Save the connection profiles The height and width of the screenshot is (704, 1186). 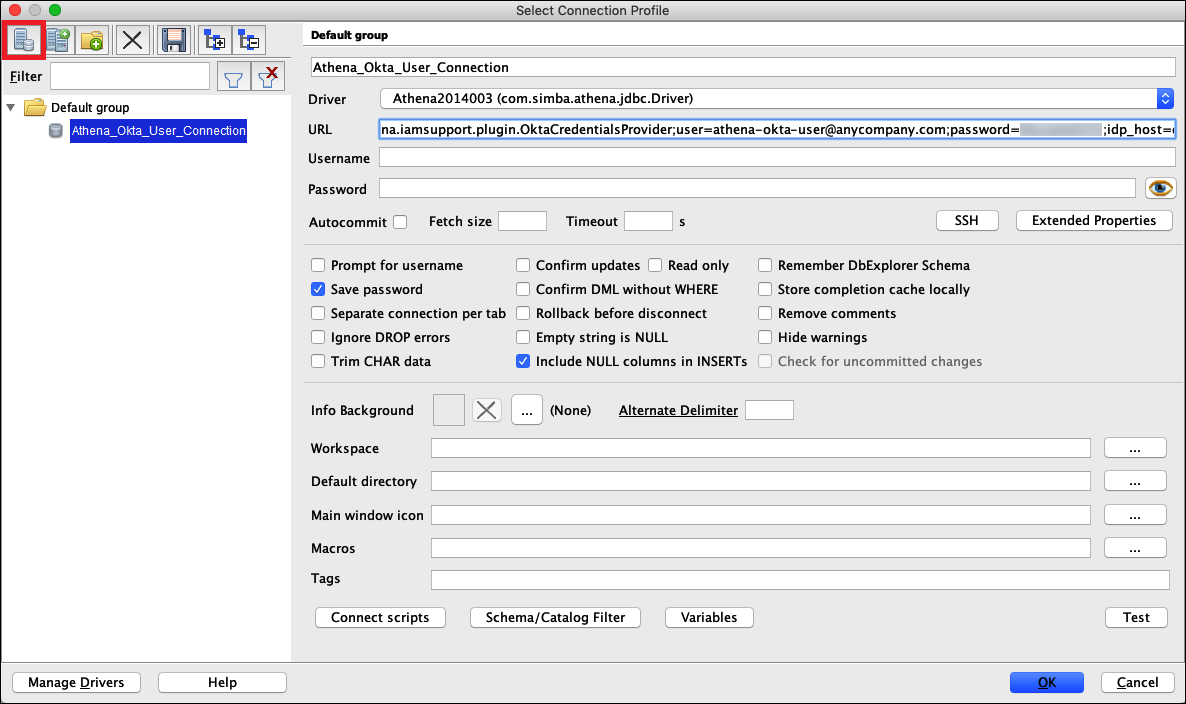pyautogui.click(x=172, y=40)
